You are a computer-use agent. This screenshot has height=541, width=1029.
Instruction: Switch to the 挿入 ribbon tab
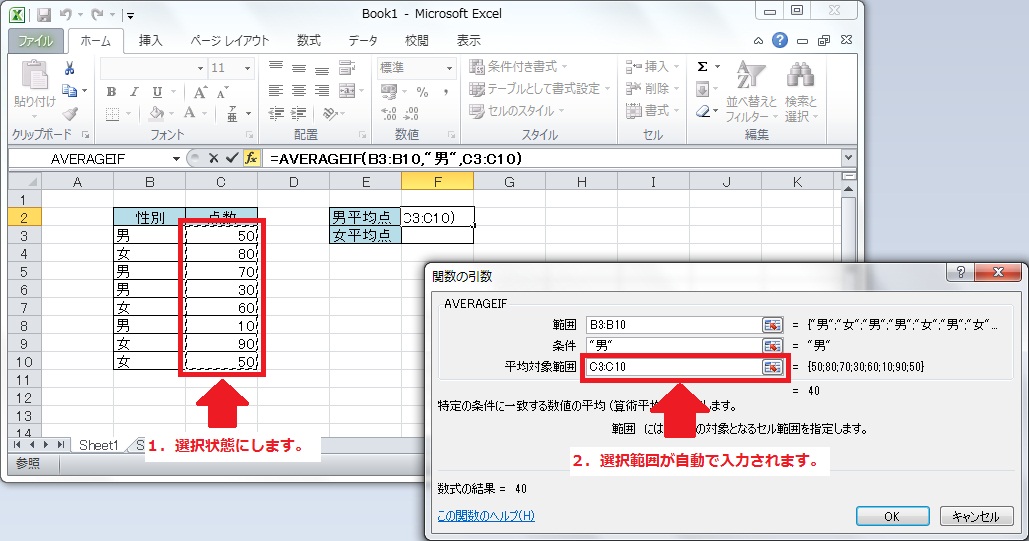150,41
